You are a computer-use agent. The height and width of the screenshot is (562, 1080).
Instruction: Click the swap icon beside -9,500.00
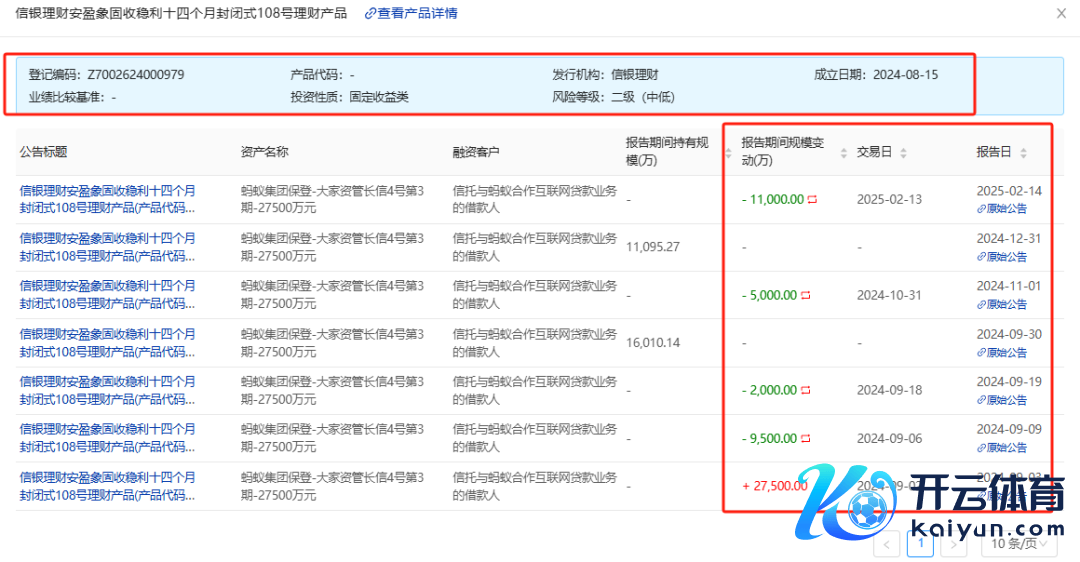click(805, 438)
